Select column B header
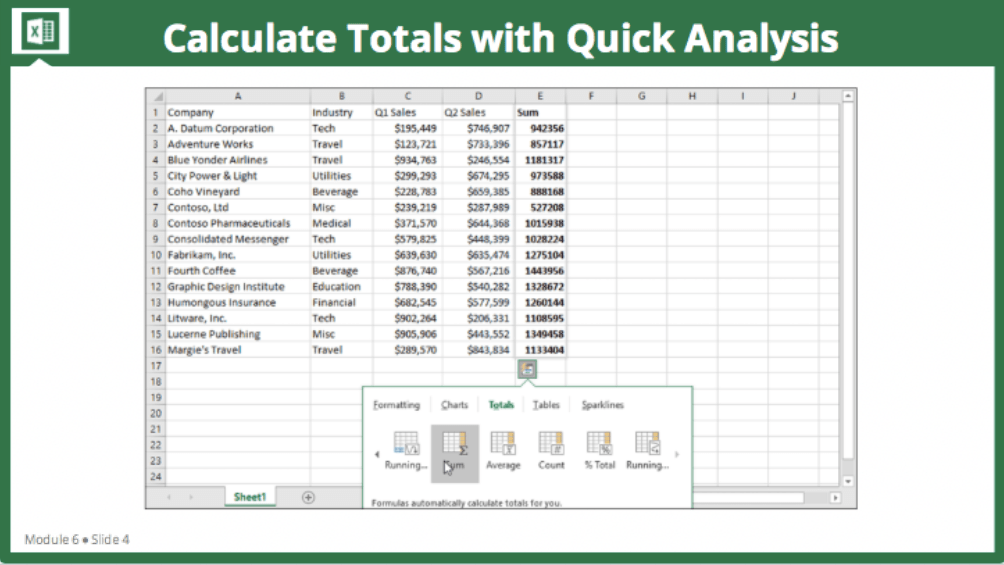This screenshot has height=565, width=1004. [x=341, y=96]
